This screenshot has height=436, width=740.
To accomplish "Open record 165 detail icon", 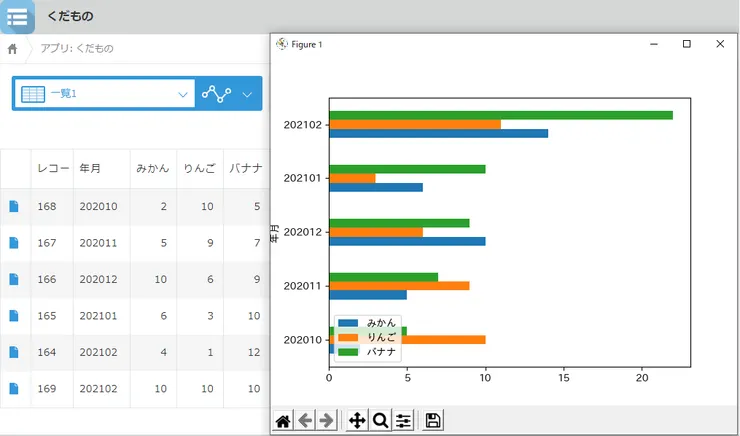I will 14,315.
